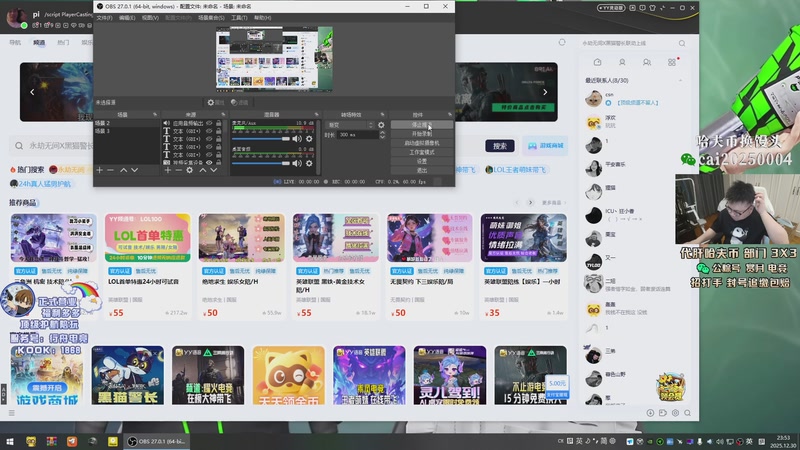Click 启动虚拟摄像机 button
Viewport: 800px width, 450px height.
(x=422, y=143)
